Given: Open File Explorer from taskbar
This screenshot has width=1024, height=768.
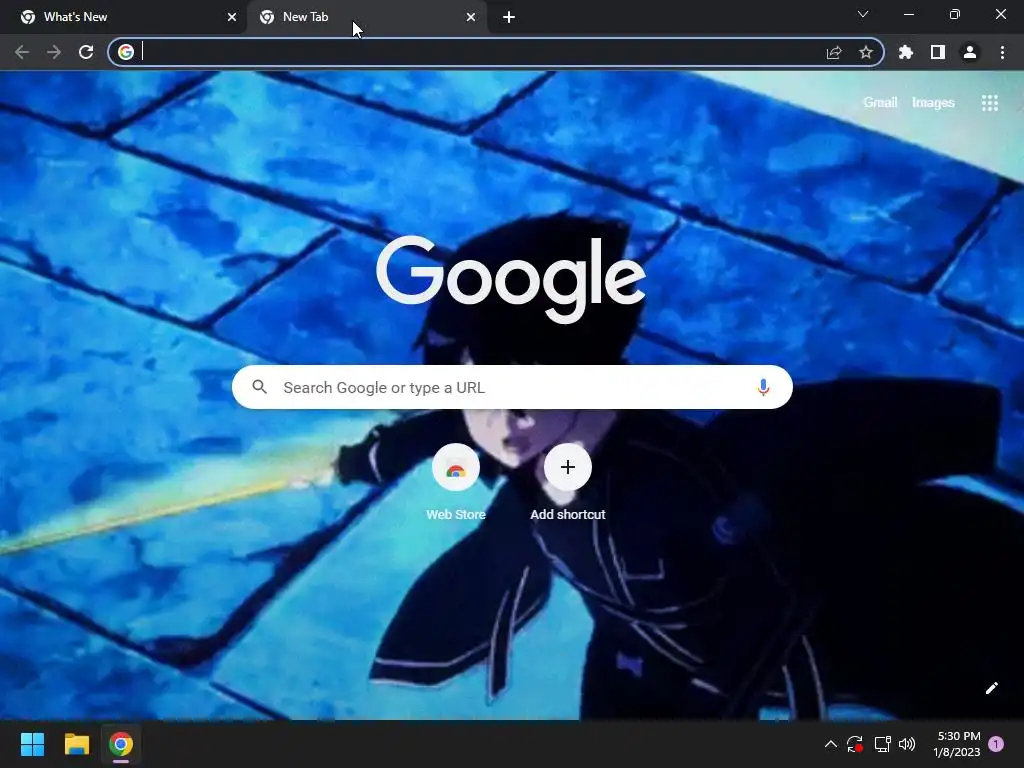Looking at the screenshot, I should (x=76, y=744).
